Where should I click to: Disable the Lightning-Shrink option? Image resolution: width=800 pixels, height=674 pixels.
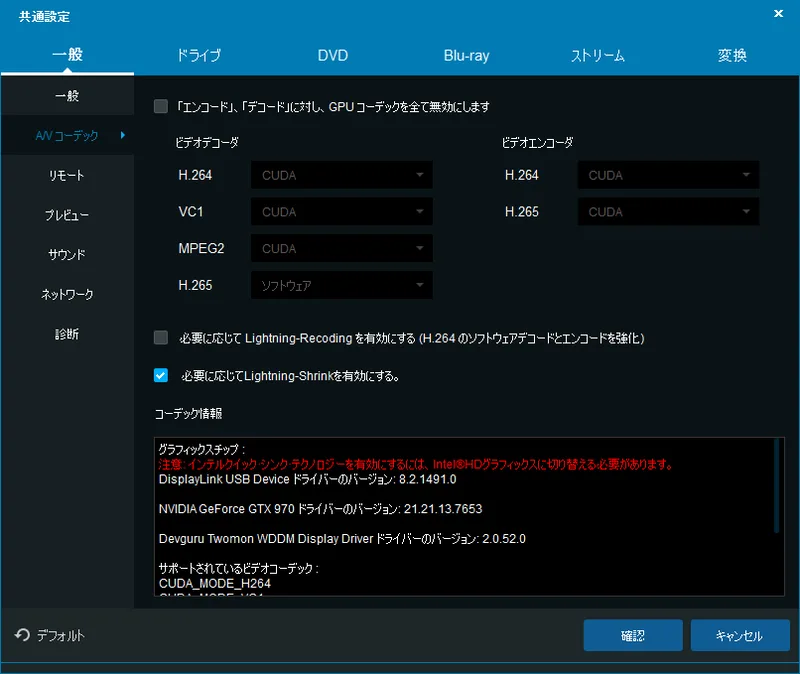160,376
